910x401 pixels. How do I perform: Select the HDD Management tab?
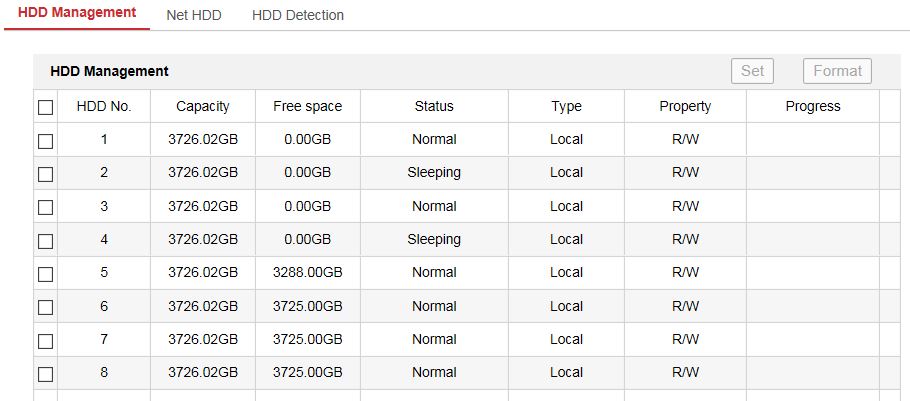[77, 13]
